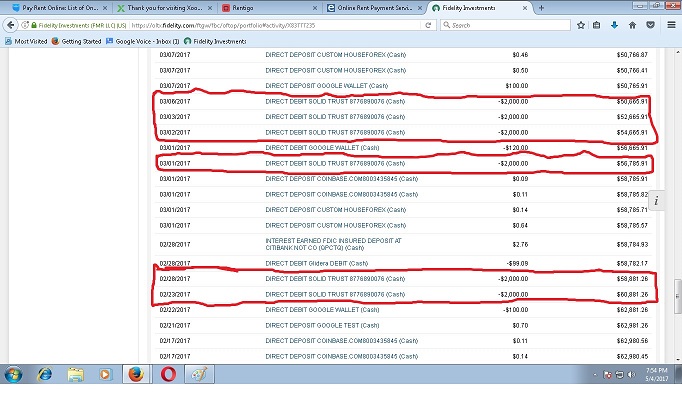Select the balance value $62,981.26
682x402 pixels.
coord(632,325)
